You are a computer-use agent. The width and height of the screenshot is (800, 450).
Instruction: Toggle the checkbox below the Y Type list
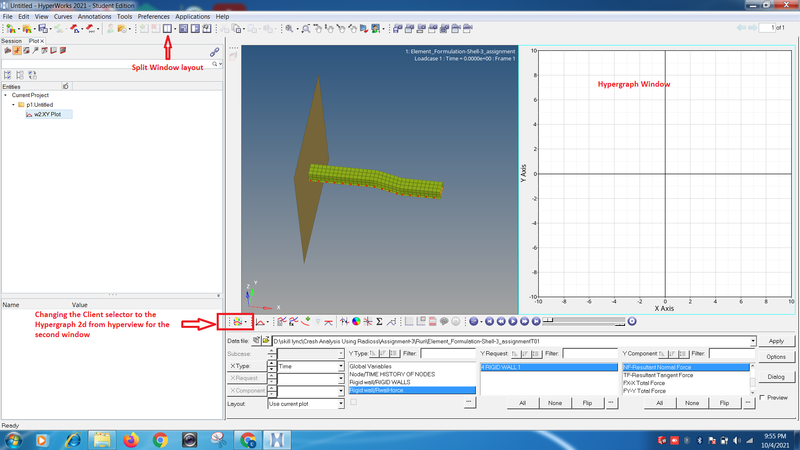pos(354,403)
